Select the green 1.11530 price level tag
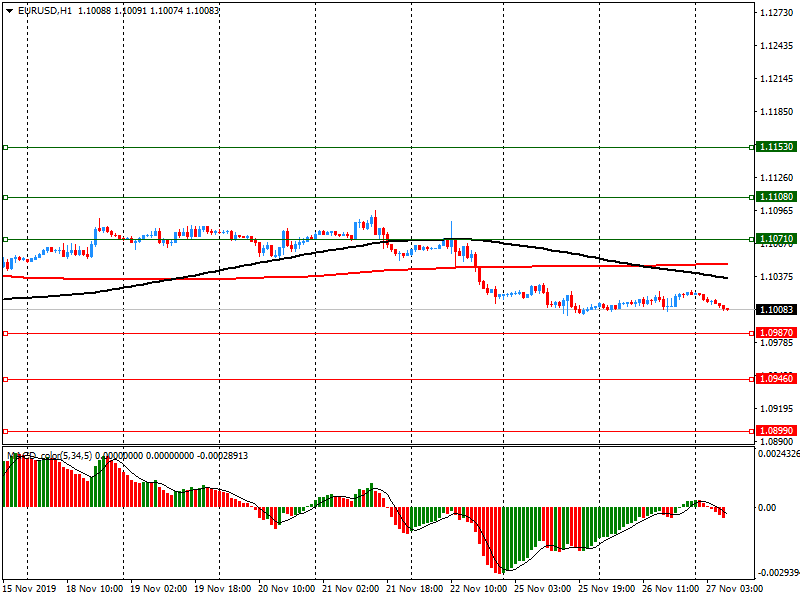800x600 pixels. (x=776, y=147)
